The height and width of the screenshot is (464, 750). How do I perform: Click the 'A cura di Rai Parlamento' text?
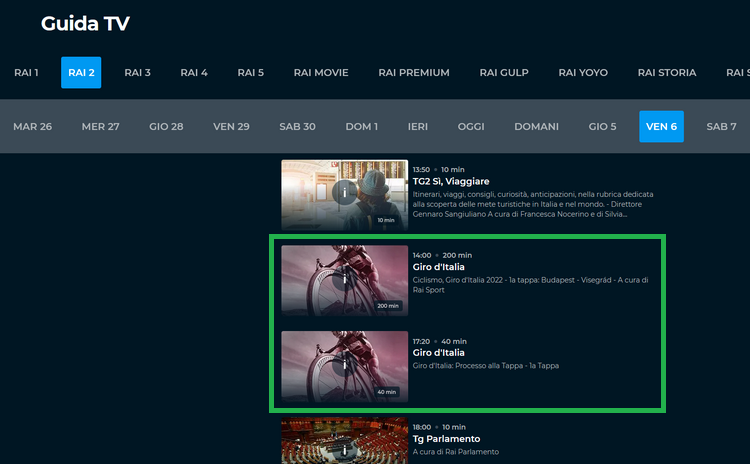point(456,452)
